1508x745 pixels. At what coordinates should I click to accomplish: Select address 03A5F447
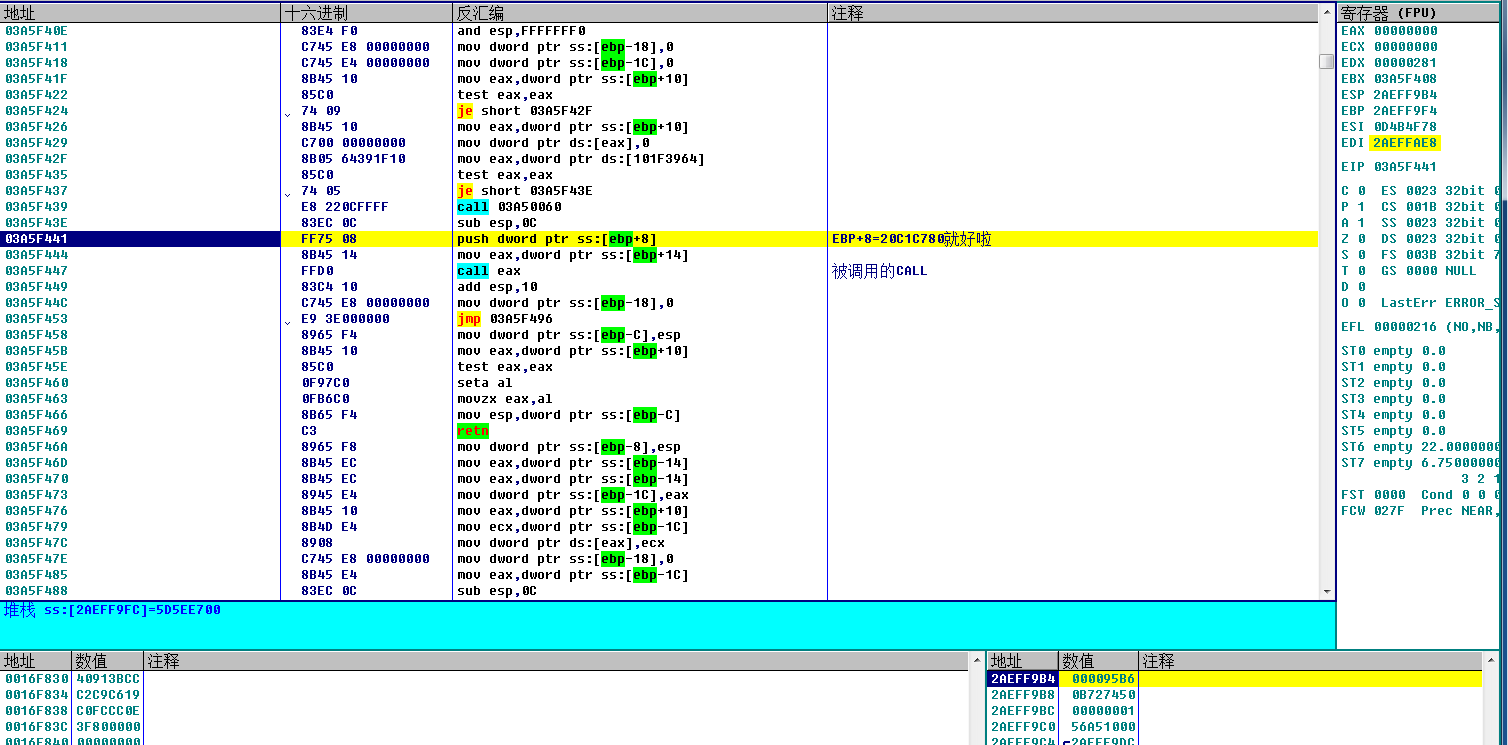[x=37, y=271]
